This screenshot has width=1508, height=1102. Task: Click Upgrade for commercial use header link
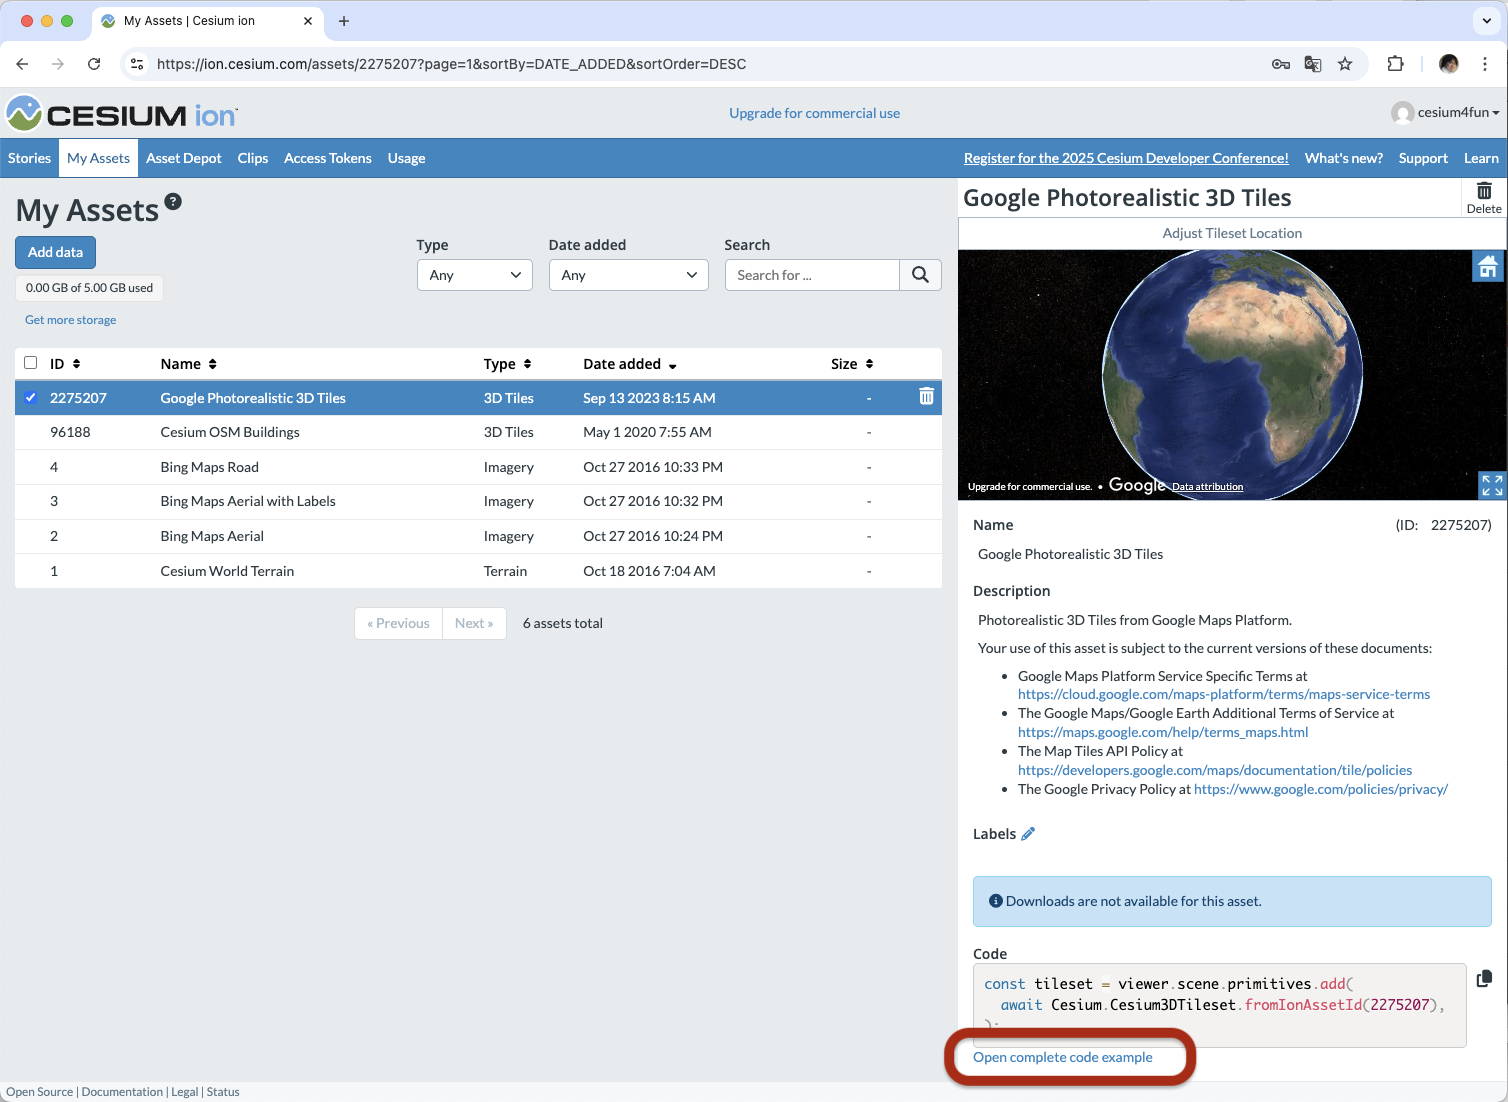[x=814, y=113]
